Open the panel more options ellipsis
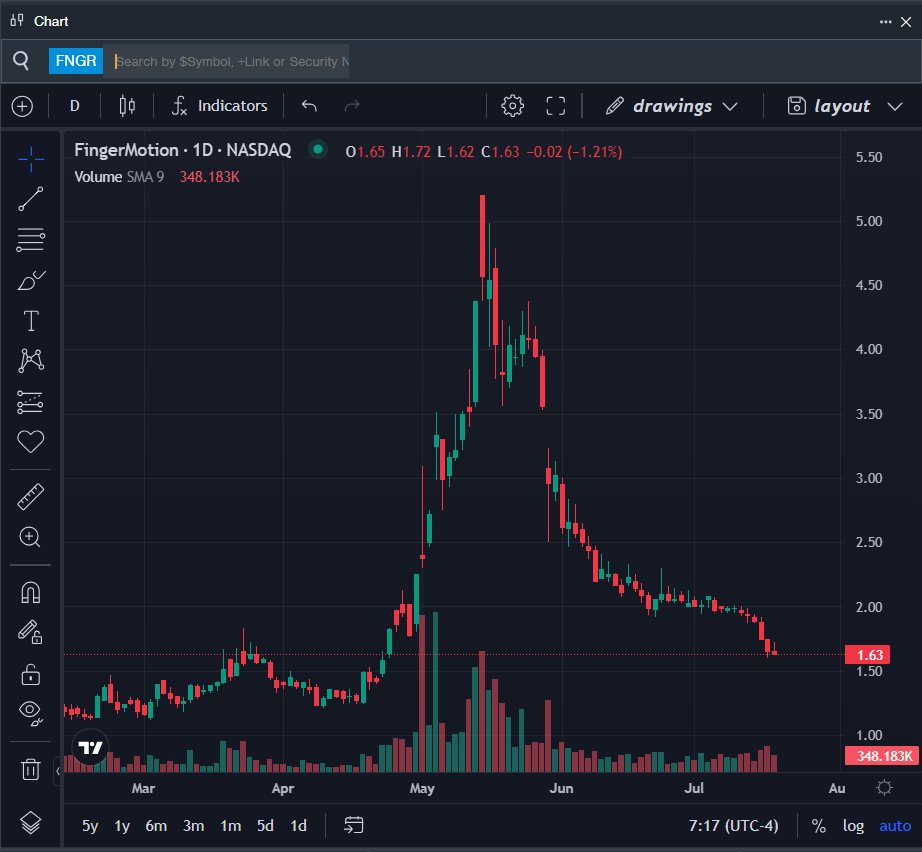This screenshot has height=852, width=922. pyautogui.click(x=886, y=22)
